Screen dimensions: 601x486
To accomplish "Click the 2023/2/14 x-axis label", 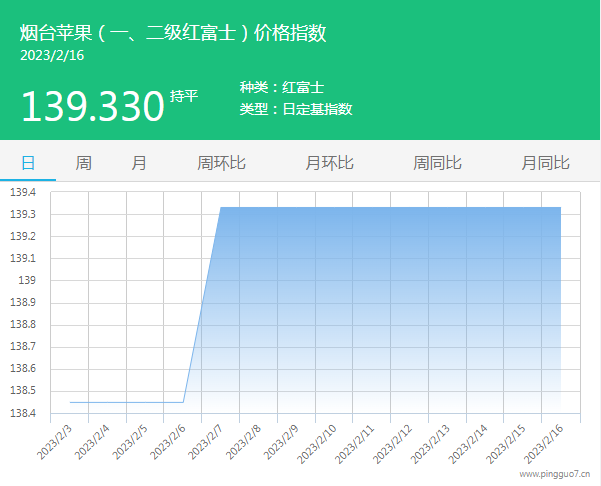I will (x=468, y=444).
